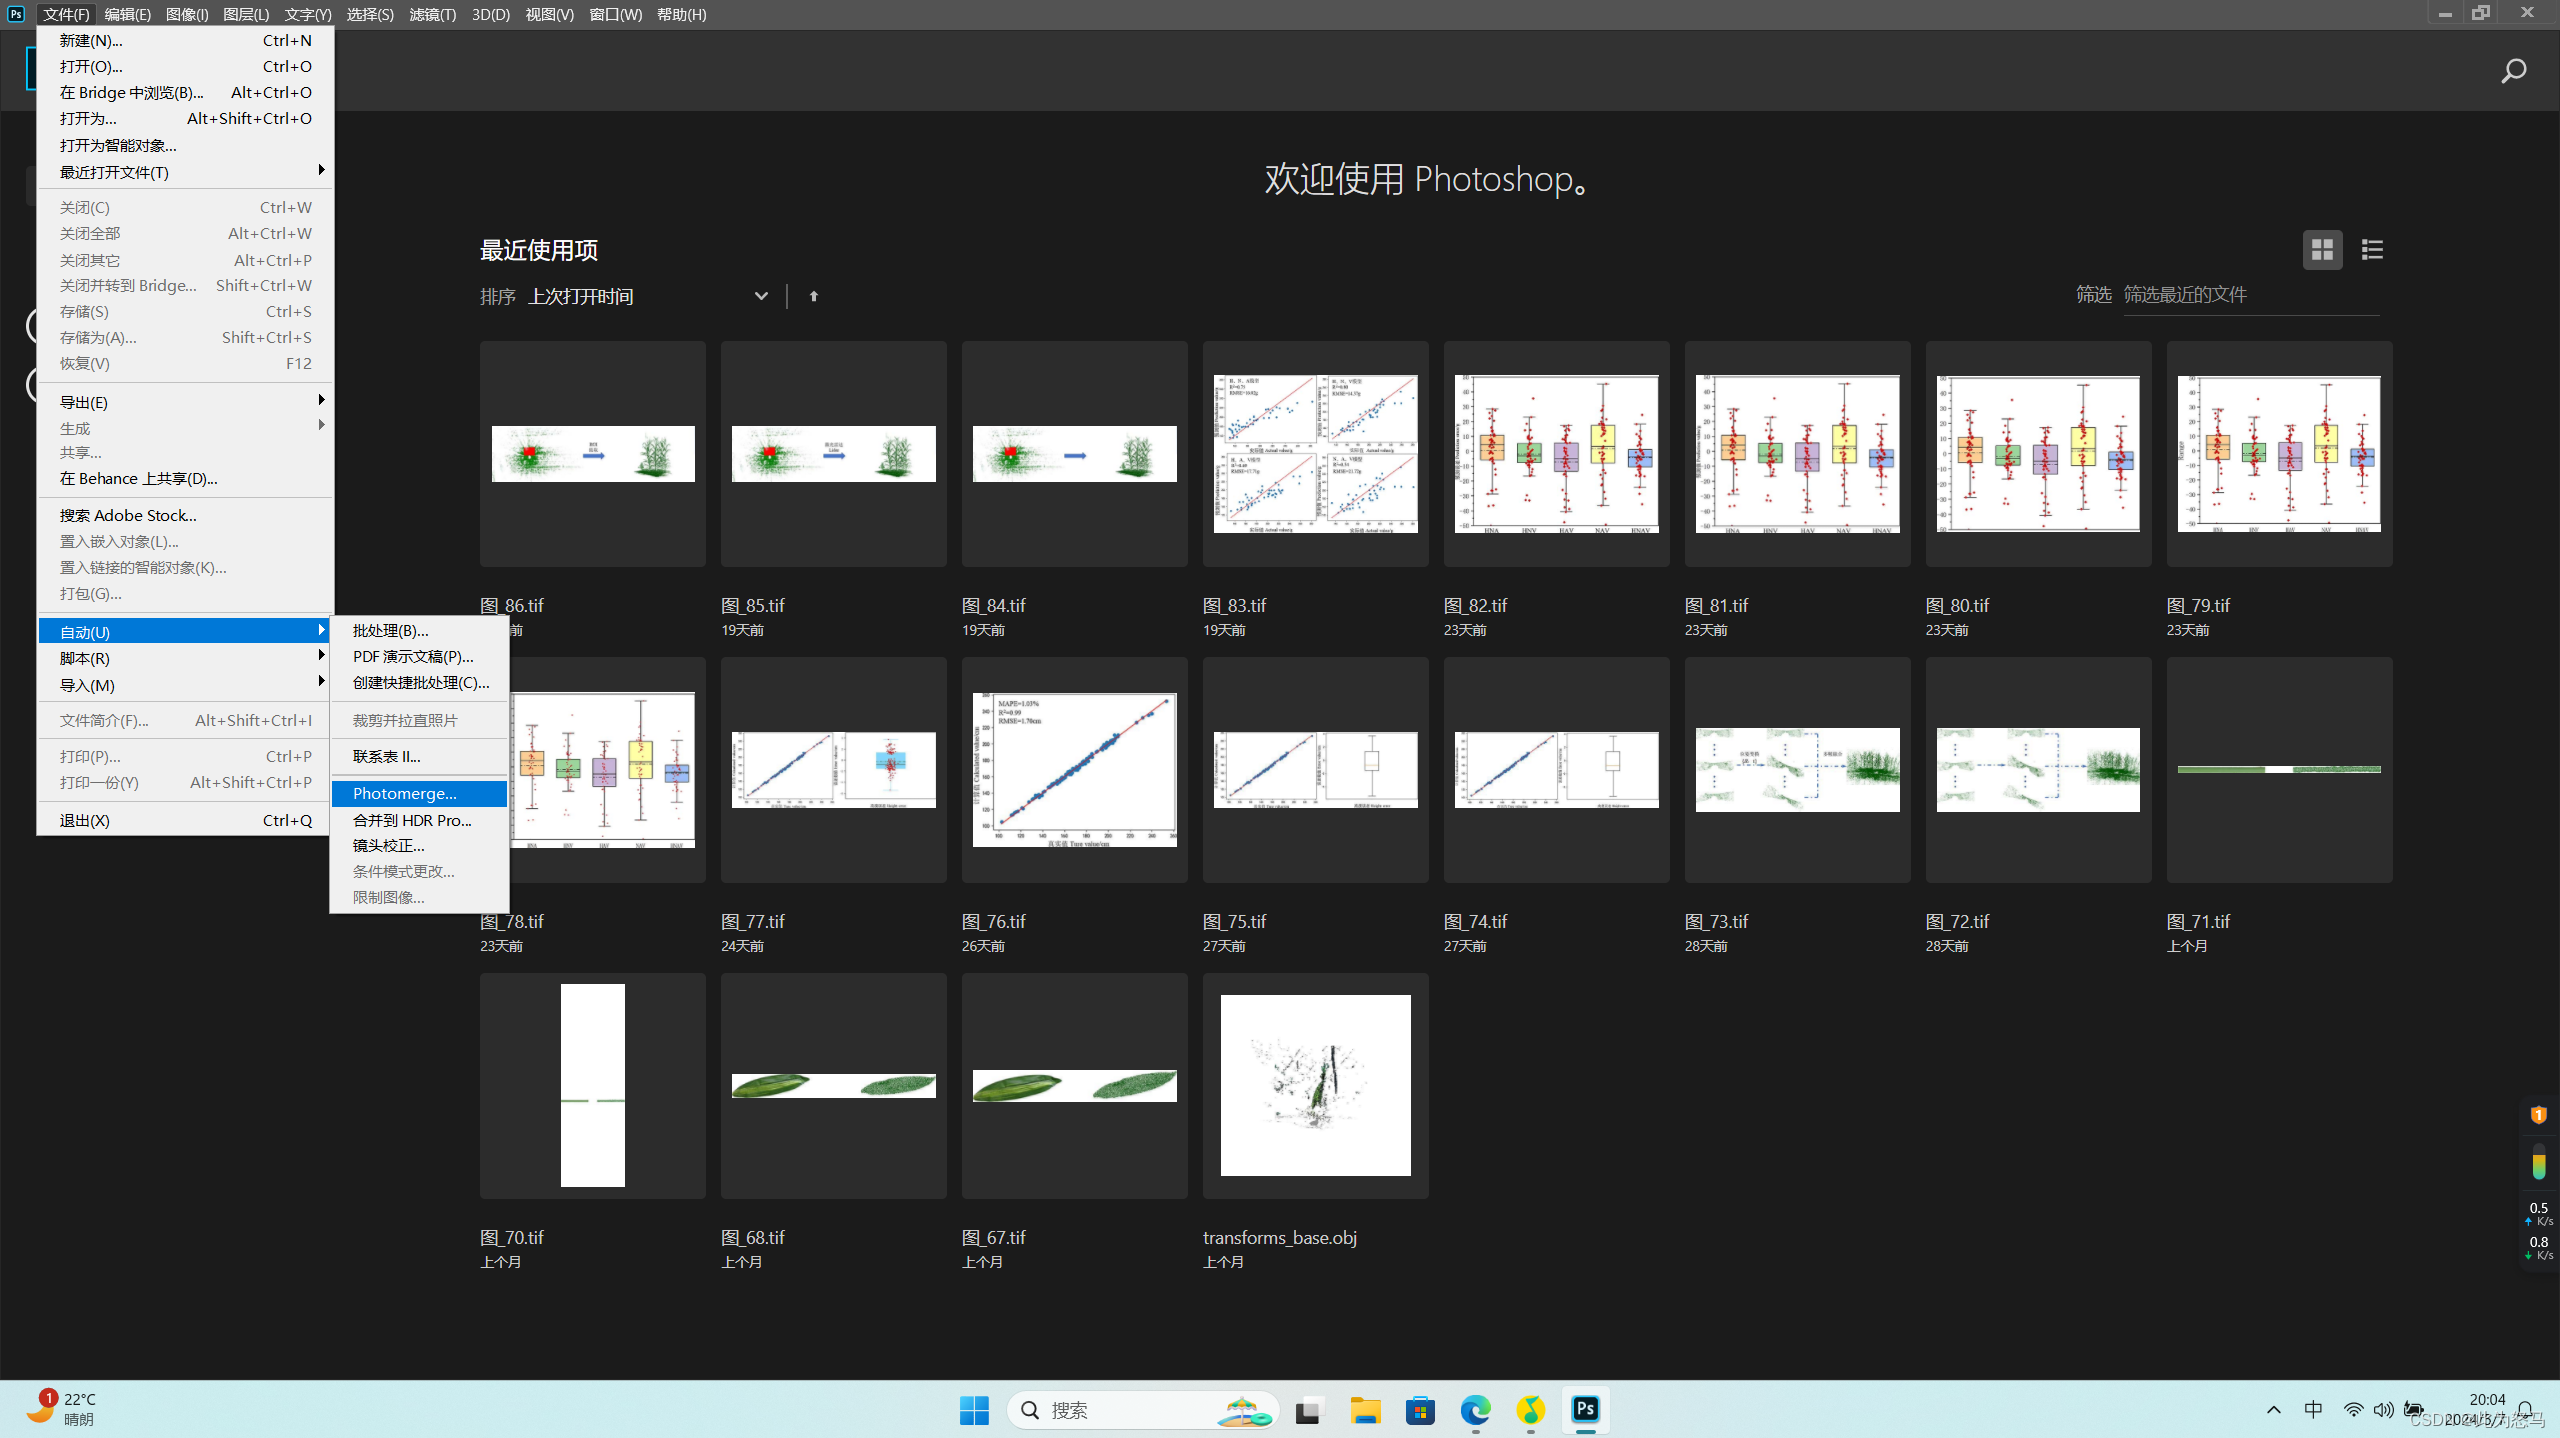Click the Windows Start button
2560x1438 pixels.
(973, 1410)
